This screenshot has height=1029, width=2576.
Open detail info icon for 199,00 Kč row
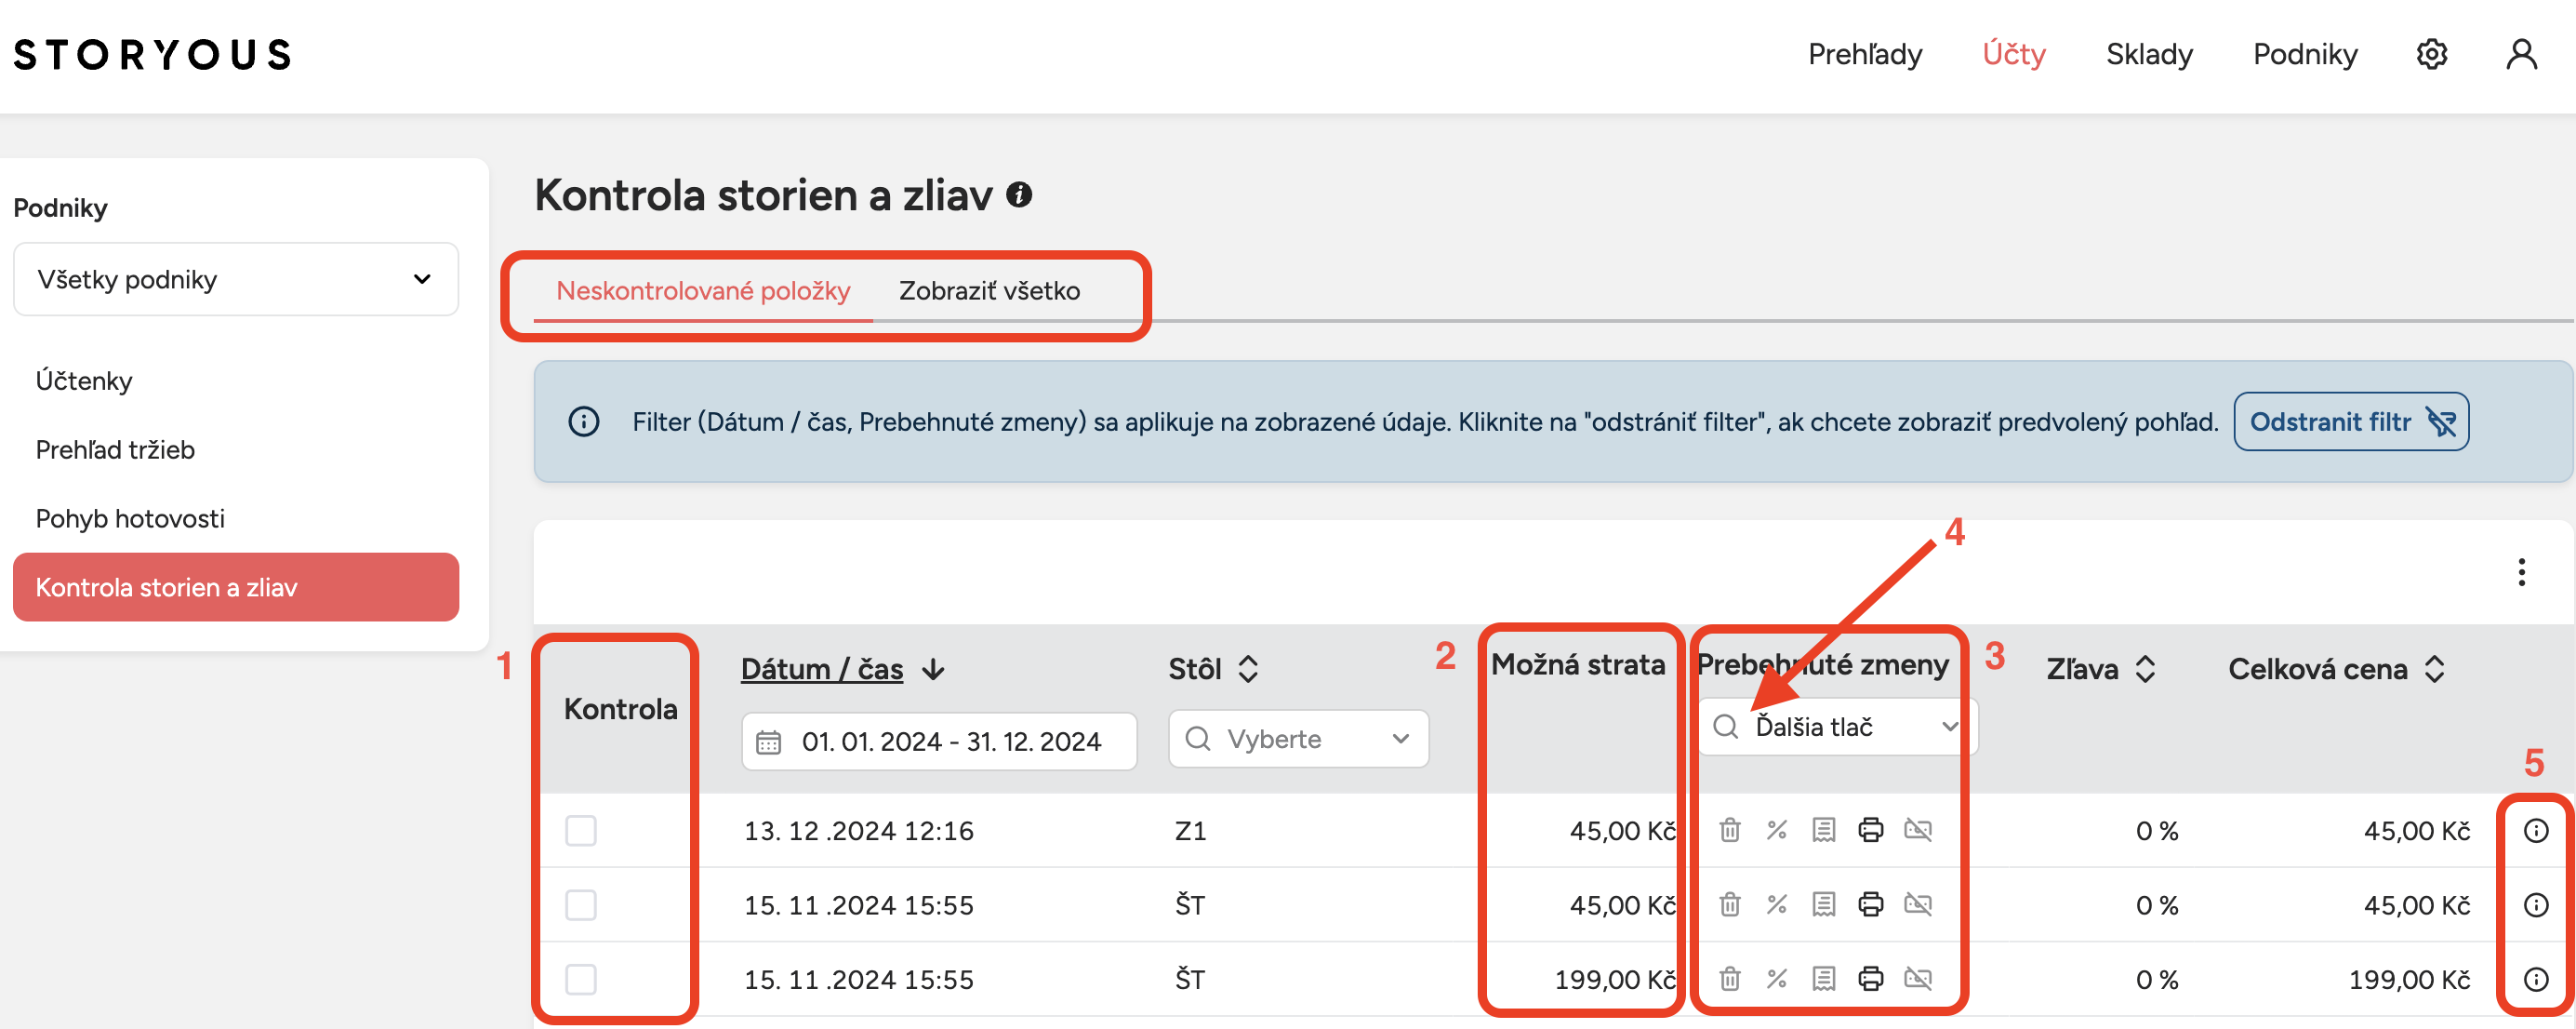[x=2536, y=979]
